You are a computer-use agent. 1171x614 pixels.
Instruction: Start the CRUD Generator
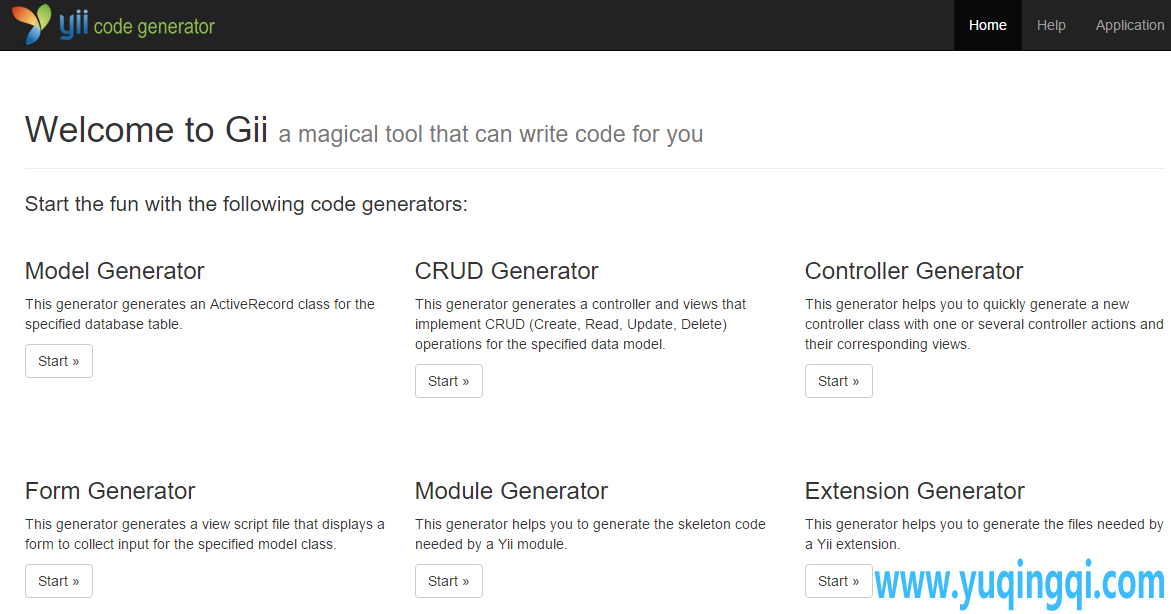[448, 381]
